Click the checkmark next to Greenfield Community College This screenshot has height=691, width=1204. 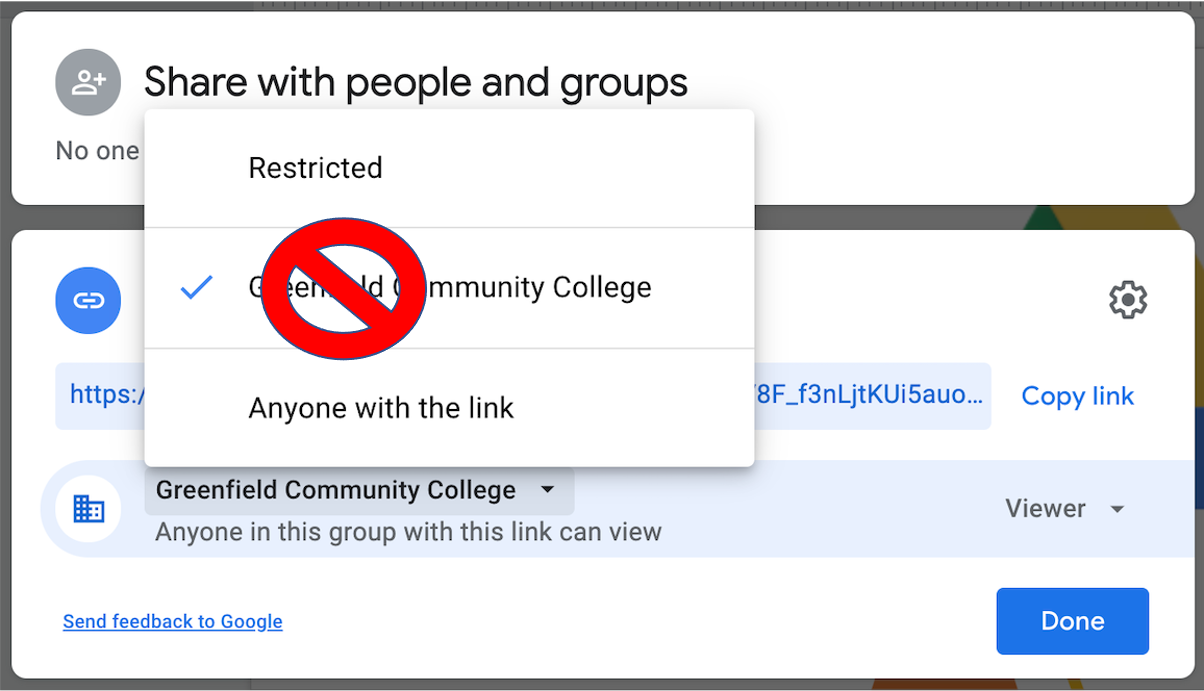pos(196,288)
